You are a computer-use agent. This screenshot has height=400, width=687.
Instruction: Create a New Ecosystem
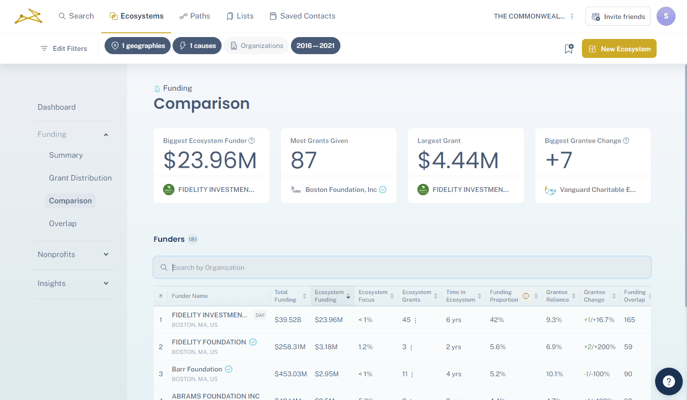(x=619, y=49)
